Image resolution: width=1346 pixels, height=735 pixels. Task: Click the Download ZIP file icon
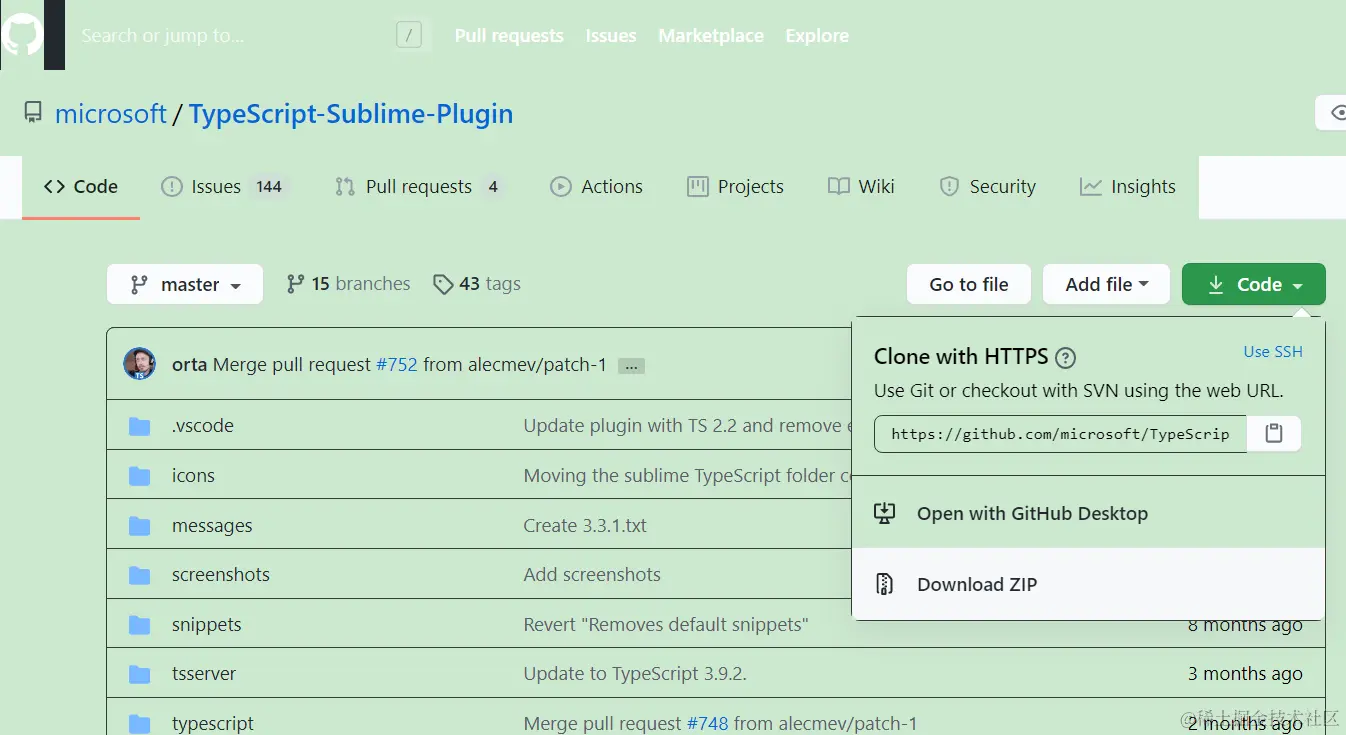click(x=884, y=584)
